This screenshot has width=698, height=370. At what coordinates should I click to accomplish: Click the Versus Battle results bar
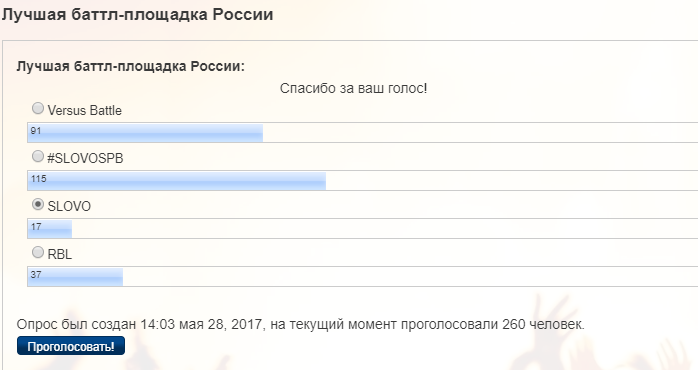click(145, 133)
